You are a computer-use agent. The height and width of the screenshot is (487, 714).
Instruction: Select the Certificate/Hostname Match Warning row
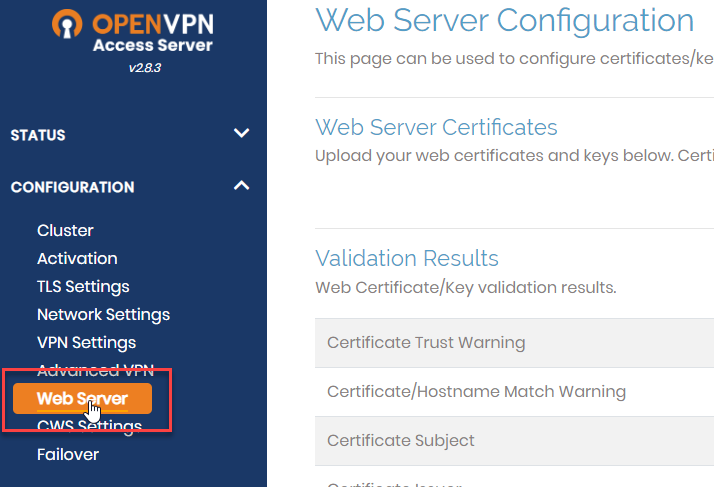tap(514, 392)
